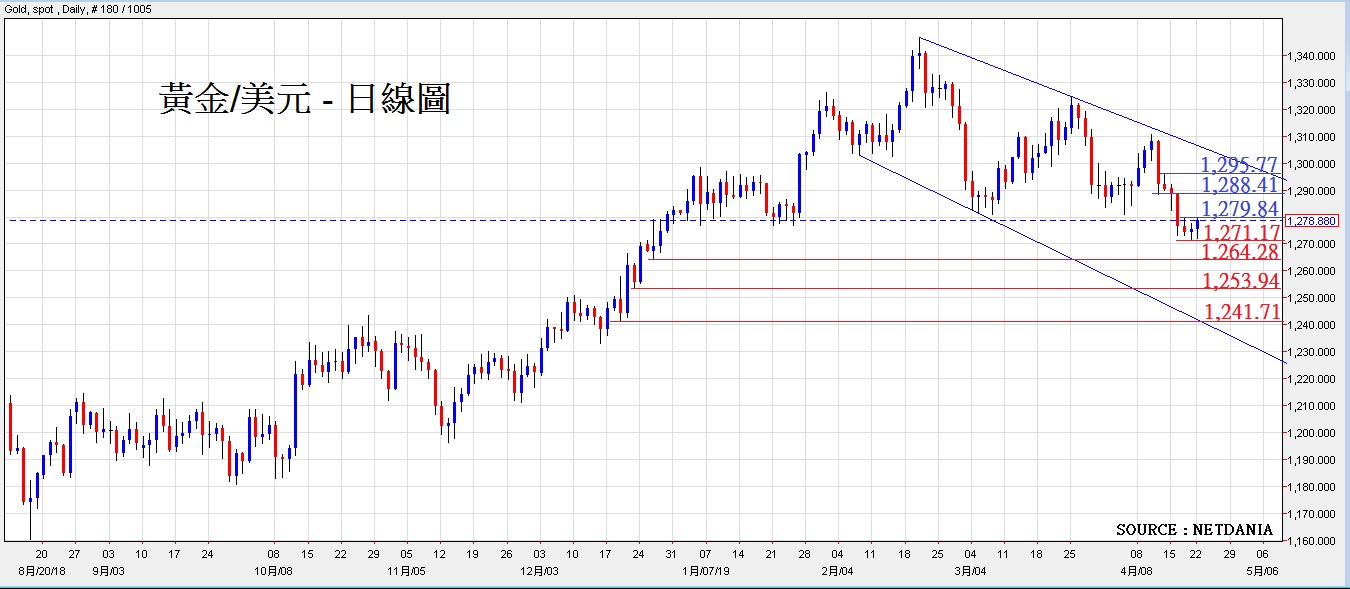Click the 1,295.77 resistance level label
The image size is (1350, 589).
pos(1240,165)
